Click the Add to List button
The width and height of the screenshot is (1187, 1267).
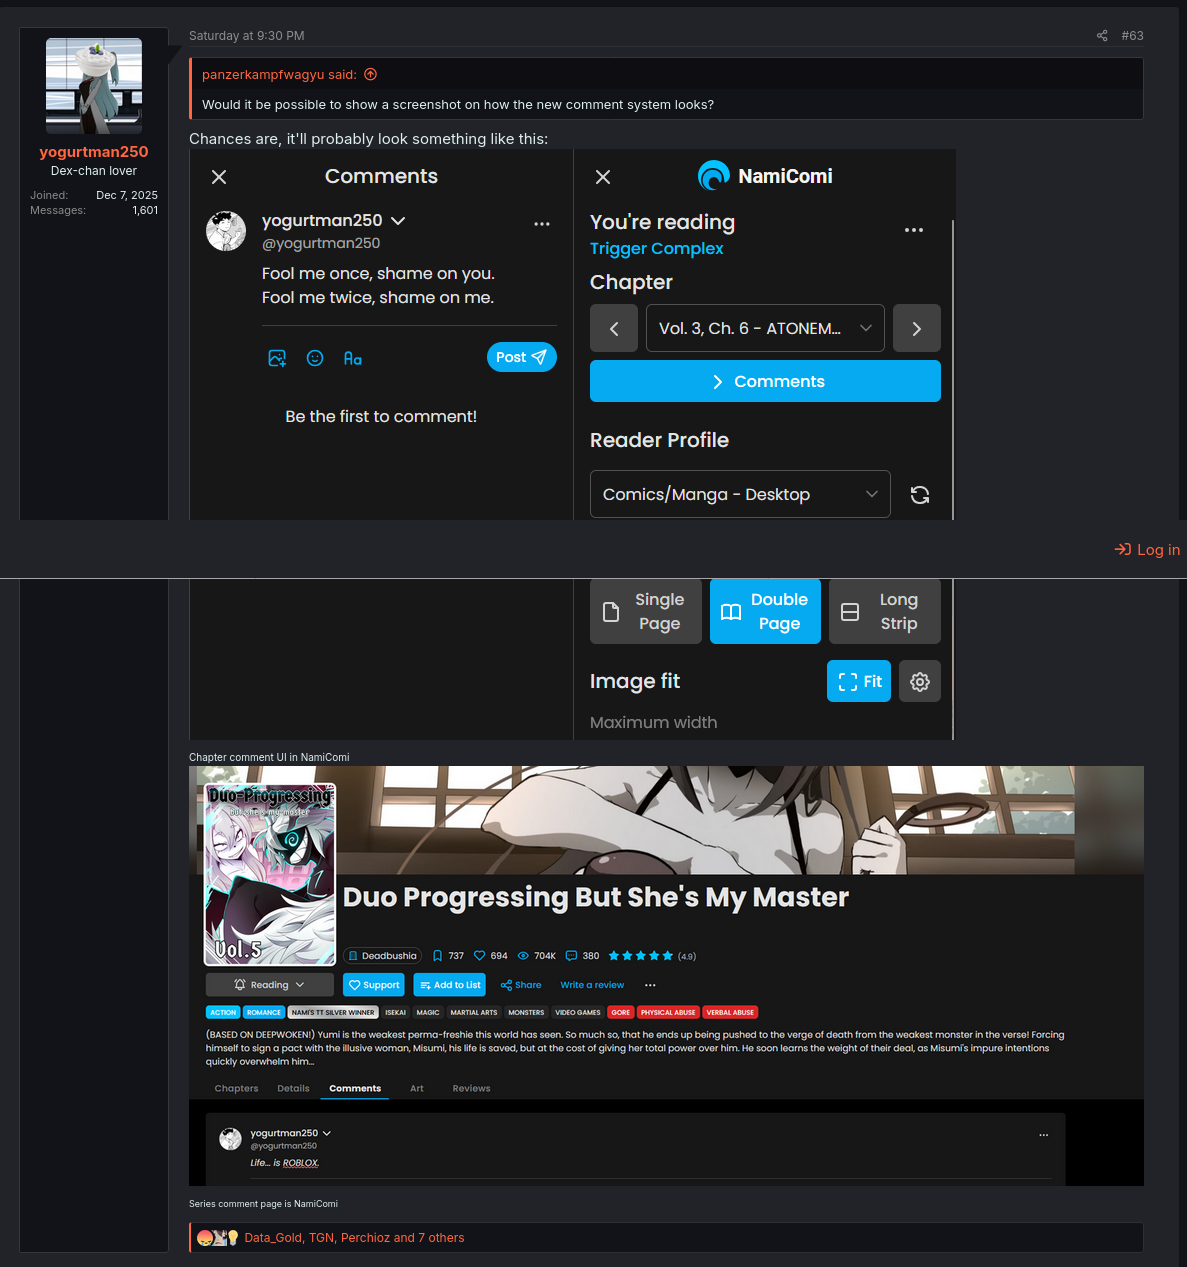(x=450, y=985)
